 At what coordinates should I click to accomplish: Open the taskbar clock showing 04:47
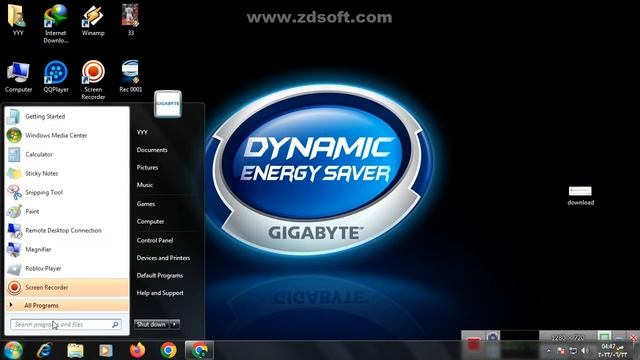pos(611,351)
